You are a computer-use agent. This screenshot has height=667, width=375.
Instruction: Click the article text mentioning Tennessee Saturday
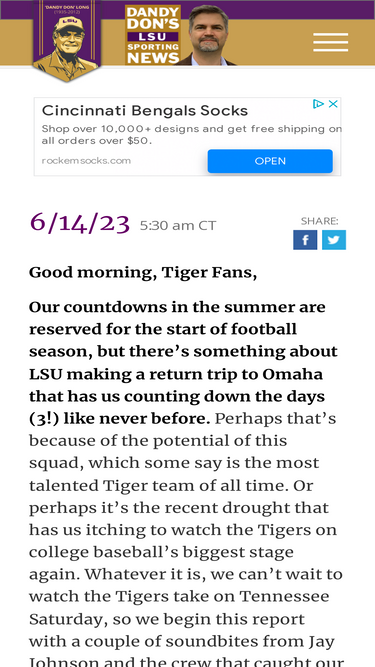(179, 607)
